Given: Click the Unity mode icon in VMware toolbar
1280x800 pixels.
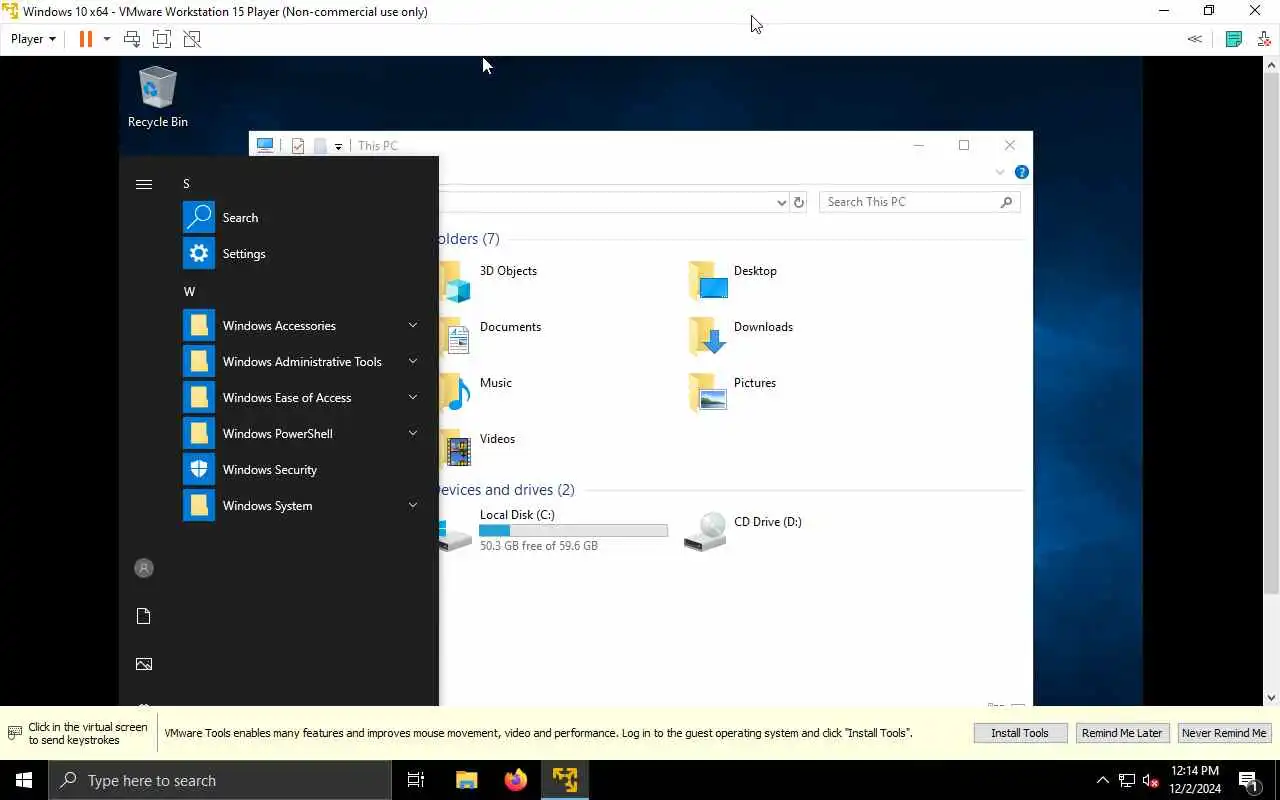Looking at the screenshot, I should pos(192,39).
